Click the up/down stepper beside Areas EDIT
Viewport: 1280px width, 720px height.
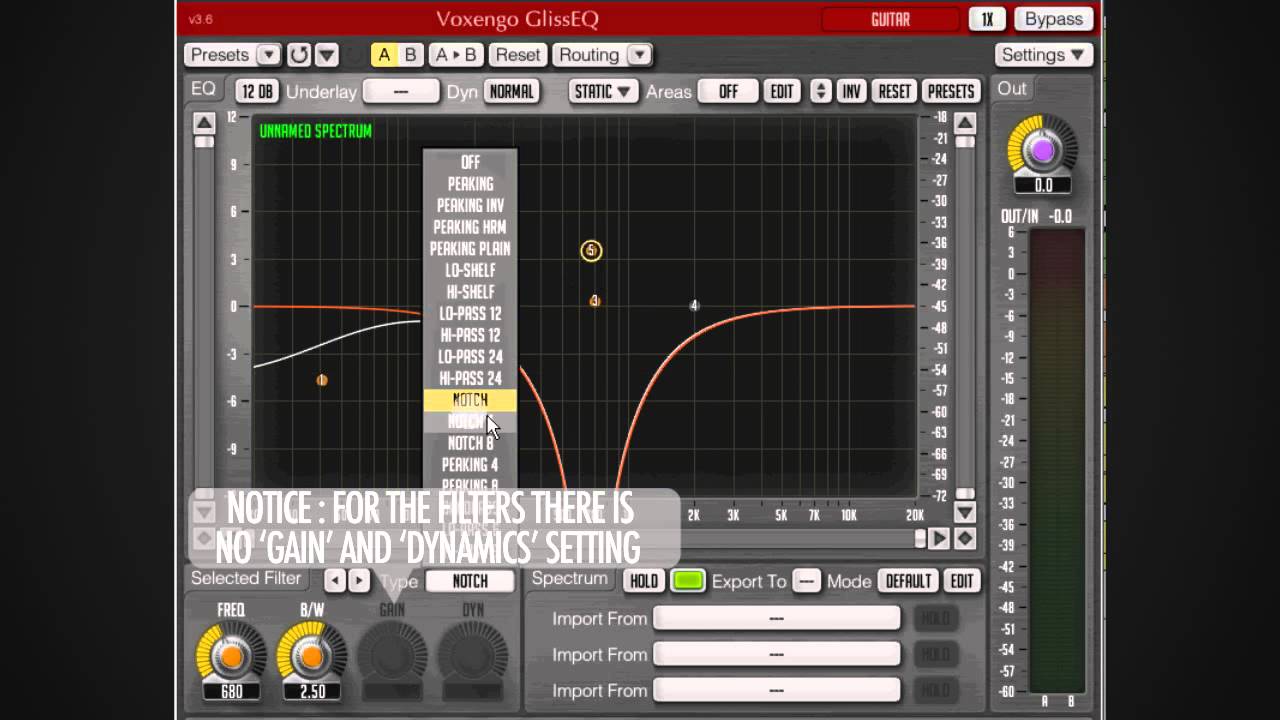click(820, 92)
